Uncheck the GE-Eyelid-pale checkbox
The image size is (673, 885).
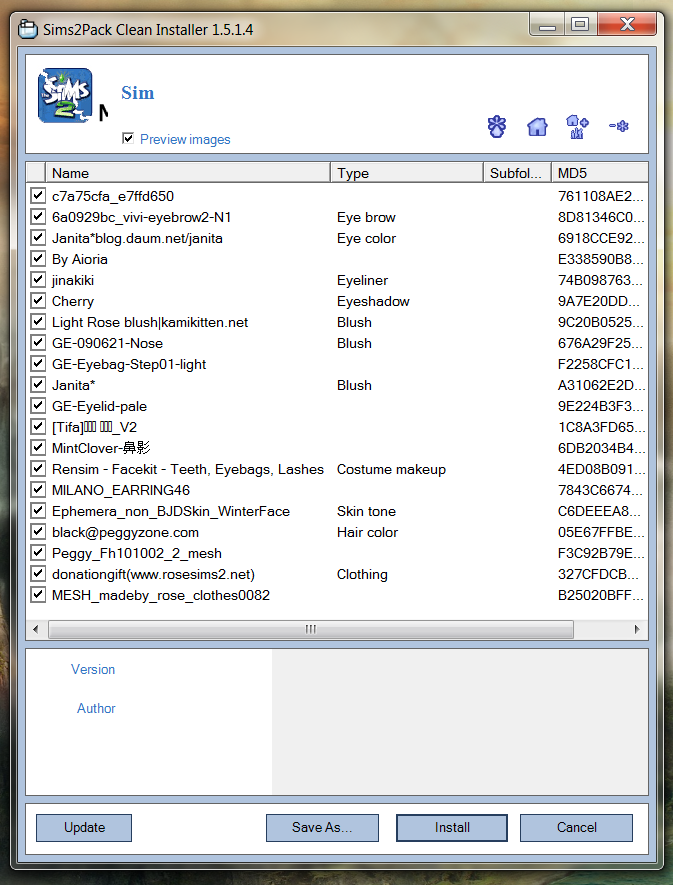coord(38,405)
